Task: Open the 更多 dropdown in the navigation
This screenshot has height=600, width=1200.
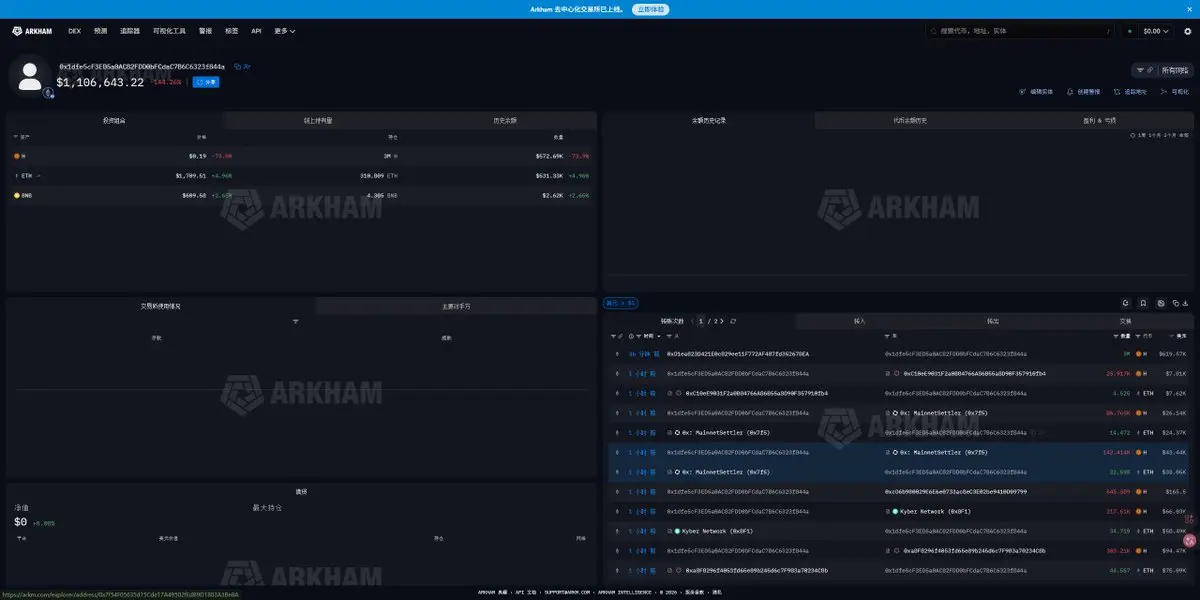Action: click(x=284, y=31)
